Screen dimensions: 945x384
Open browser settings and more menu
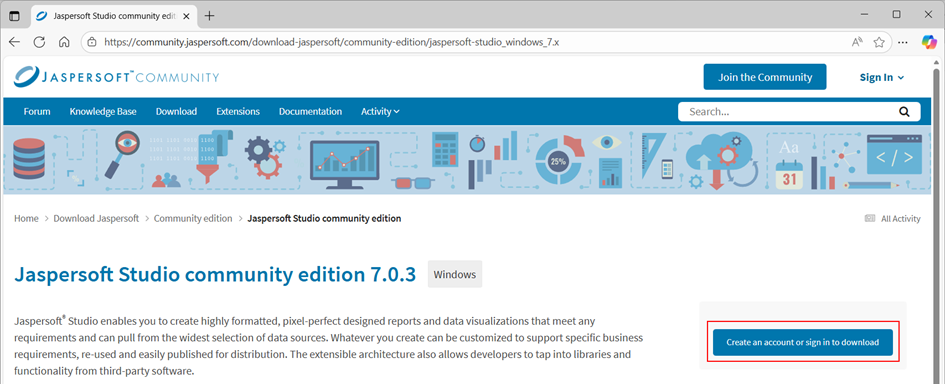click(x=903, y=42)
